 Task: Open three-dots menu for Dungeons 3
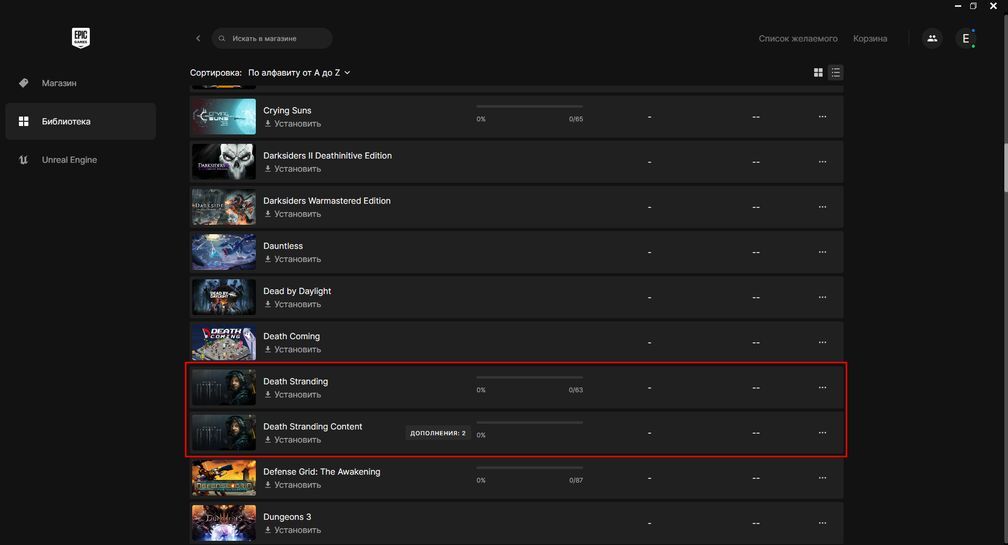[822, 523]
